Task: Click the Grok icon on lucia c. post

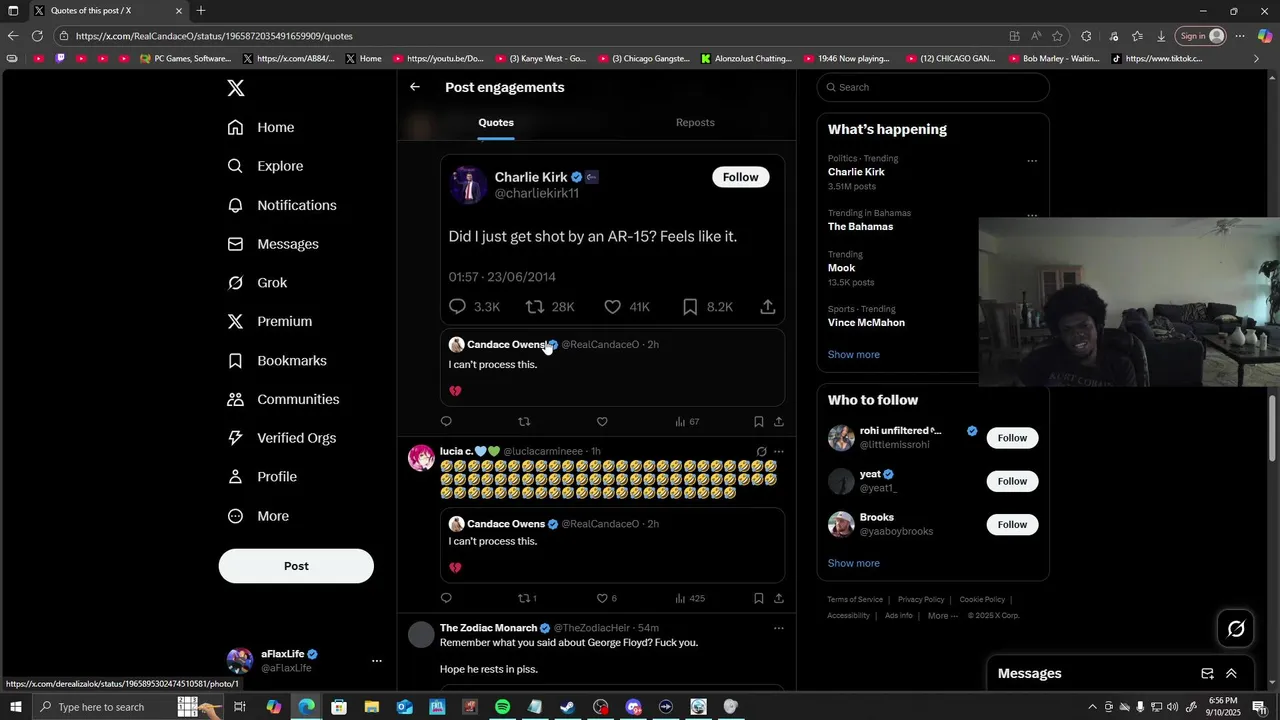Action: [761, 452]
